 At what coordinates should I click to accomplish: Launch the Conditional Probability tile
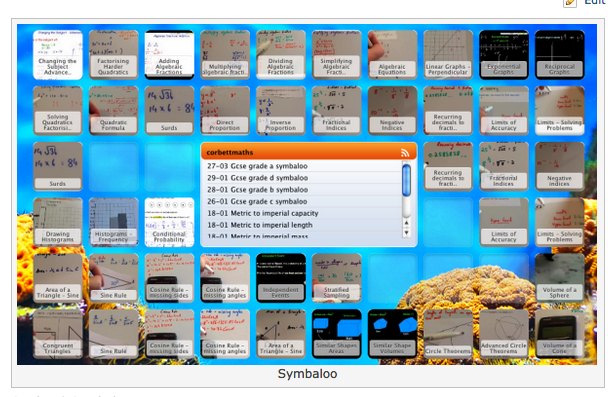point(169,222)
